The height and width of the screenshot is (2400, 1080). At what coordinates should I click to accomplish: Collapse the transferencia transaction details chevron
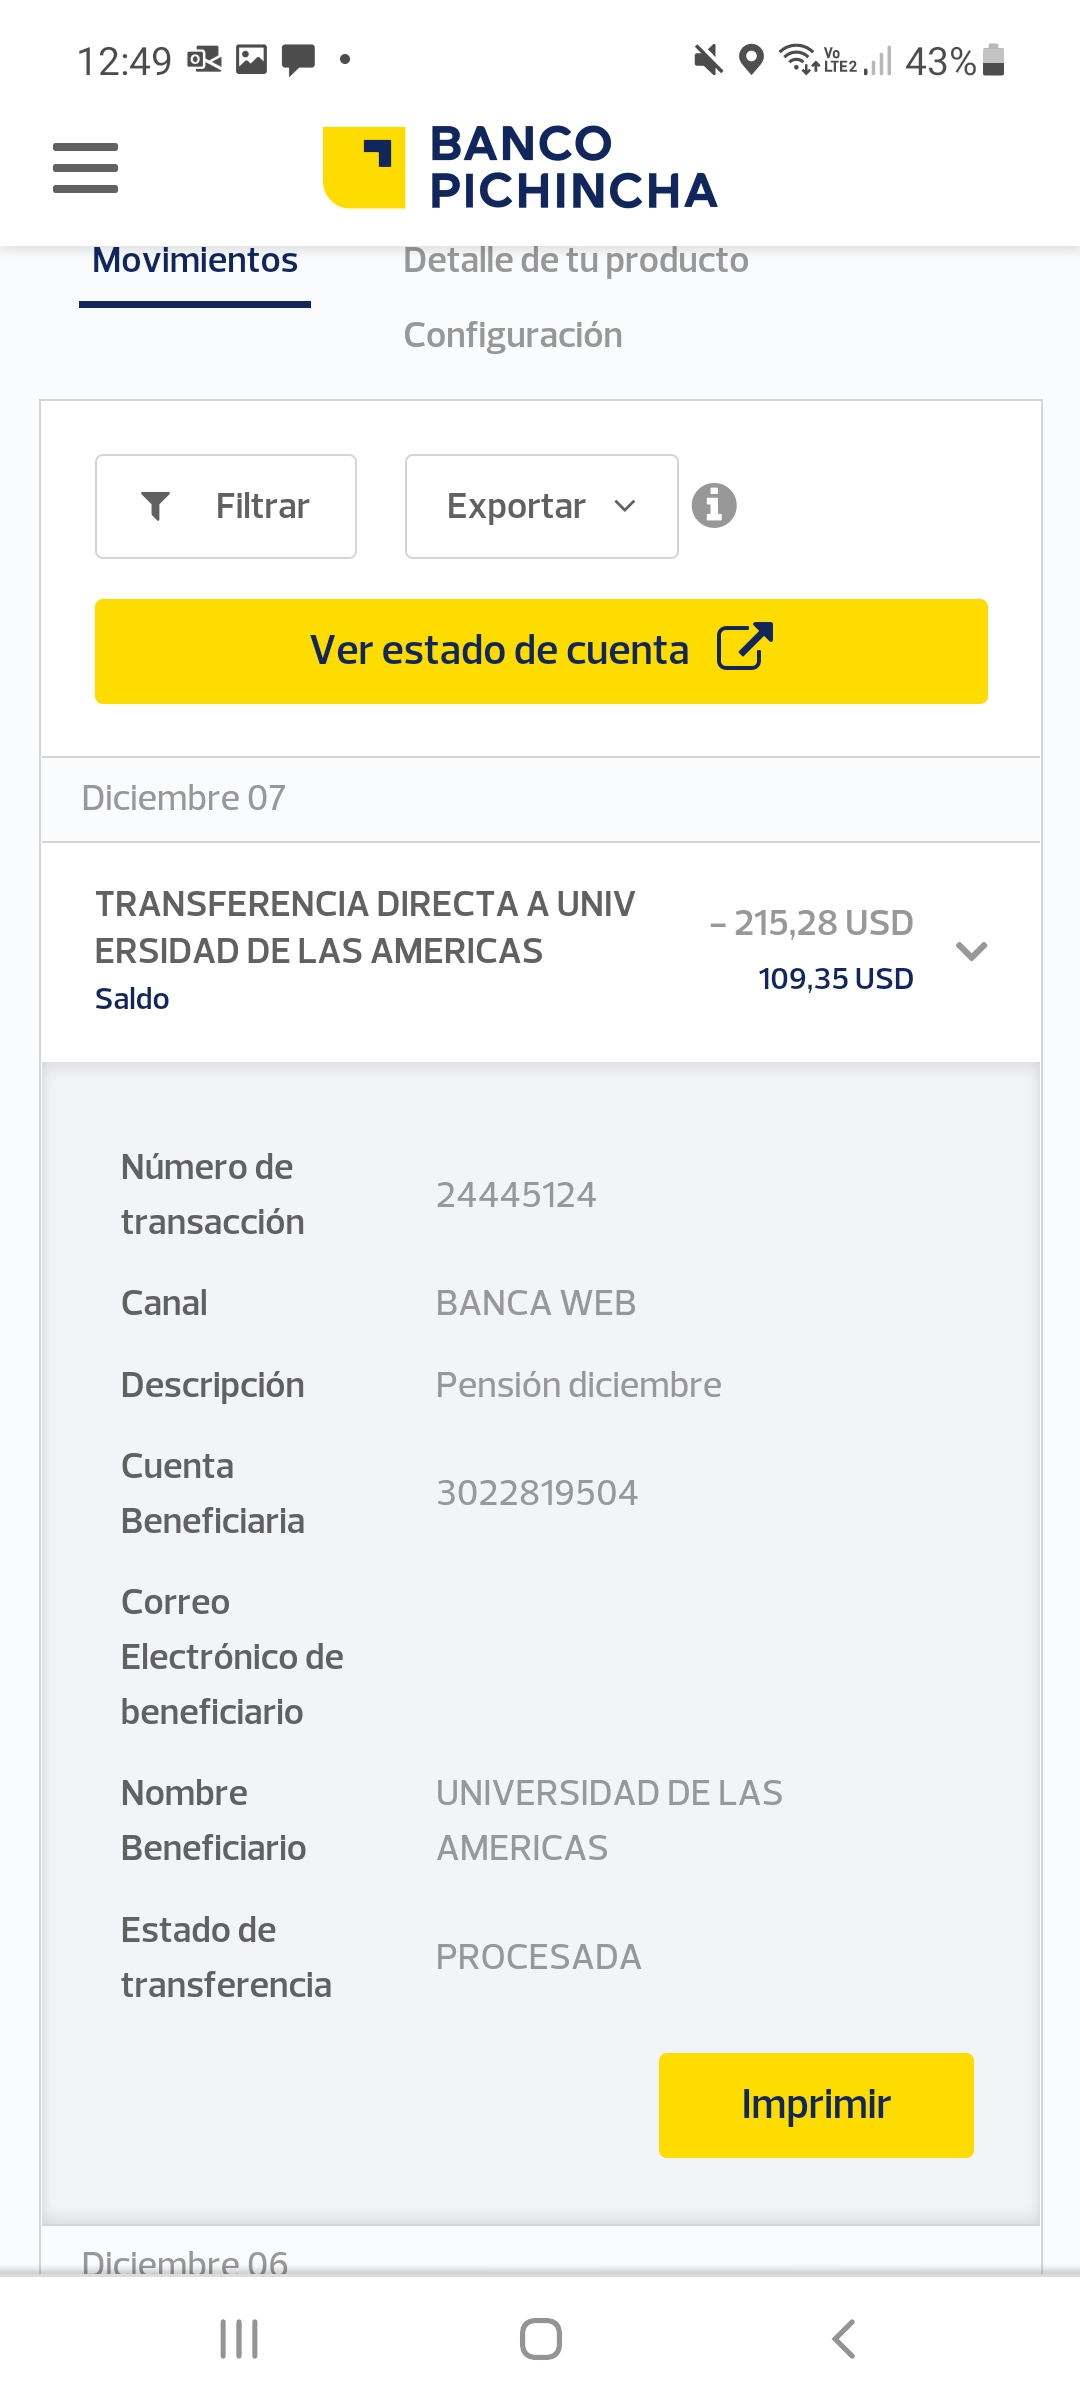point(971,950)
